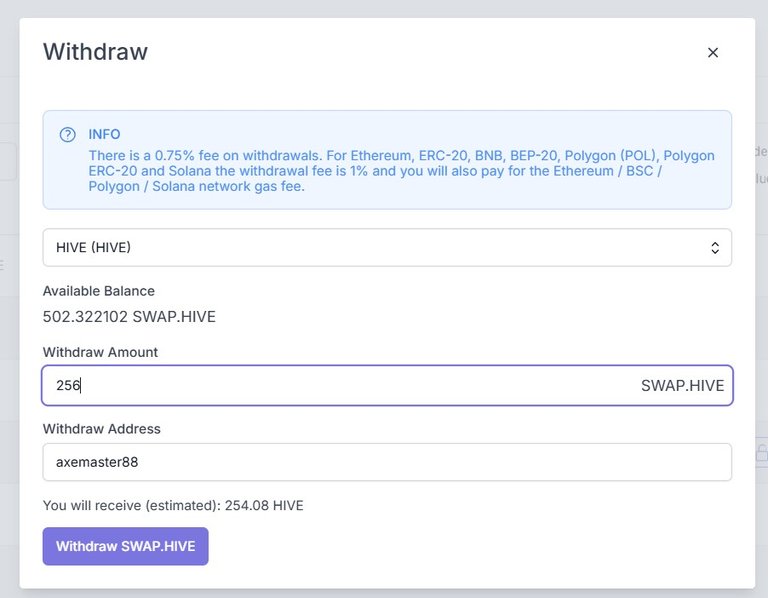The height and width of the screenshot is (598, 768).
Task: Open the HIVE (HIVE) token dropdown
Action: coord(387,247)
